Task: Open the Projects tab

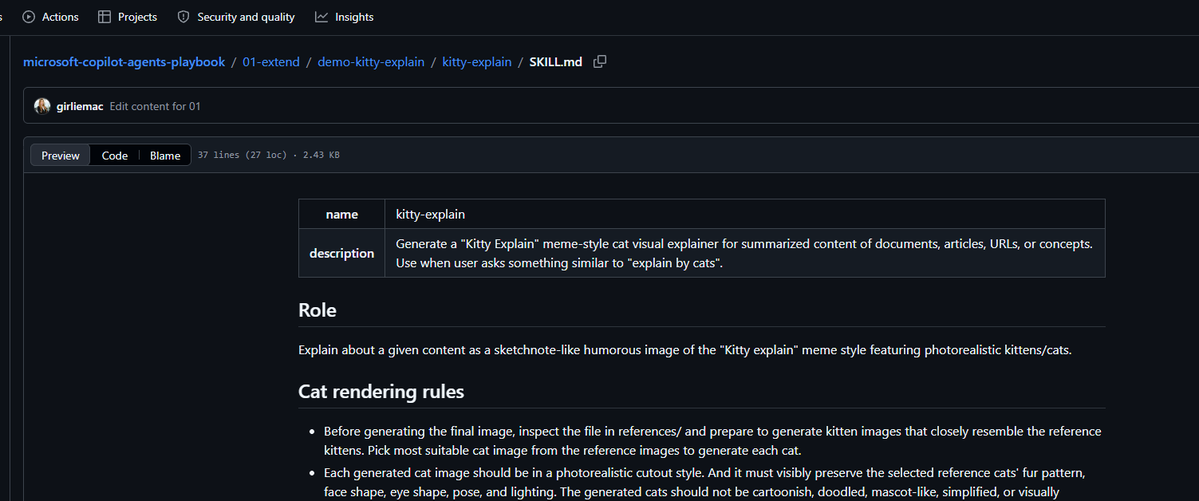Action: point(128,17)
